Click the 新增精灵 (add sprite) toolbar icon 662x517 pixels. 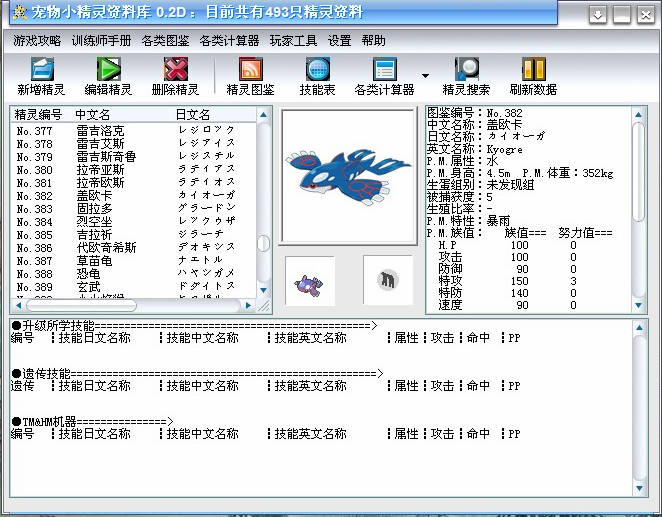[42, 69]
